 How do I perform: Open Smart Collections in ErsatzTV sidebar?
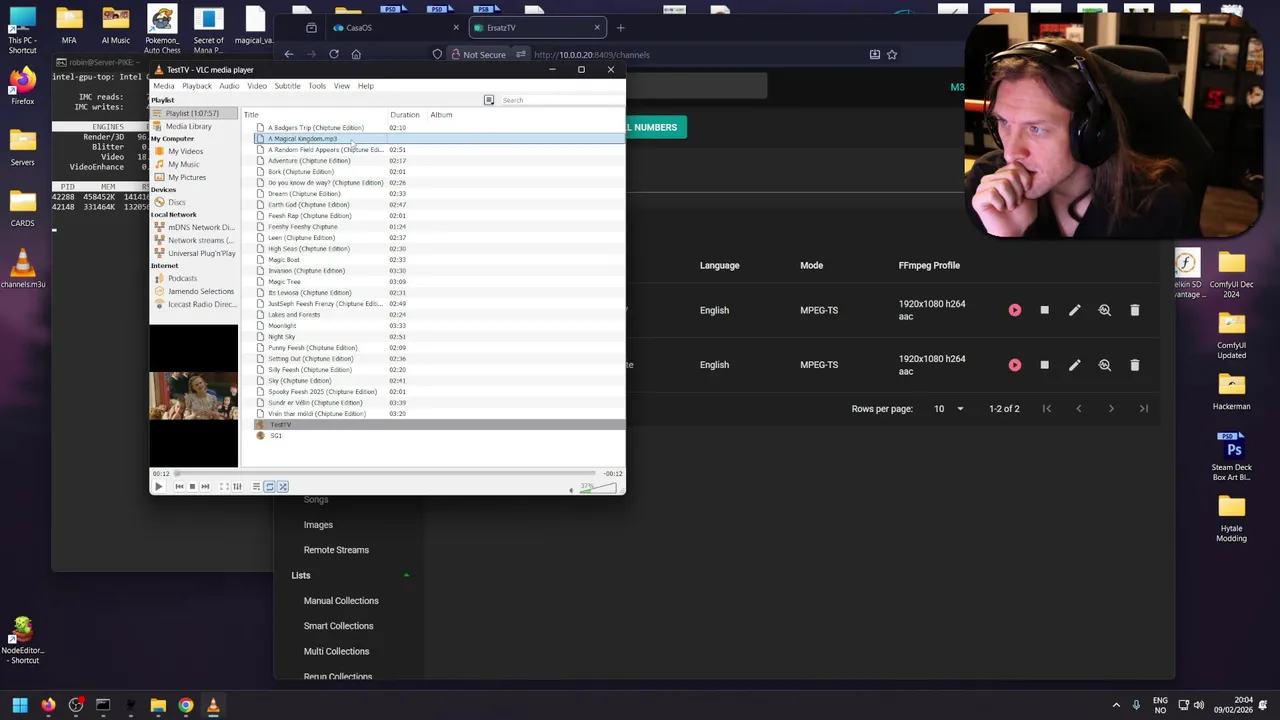click(x=338, y=626)
